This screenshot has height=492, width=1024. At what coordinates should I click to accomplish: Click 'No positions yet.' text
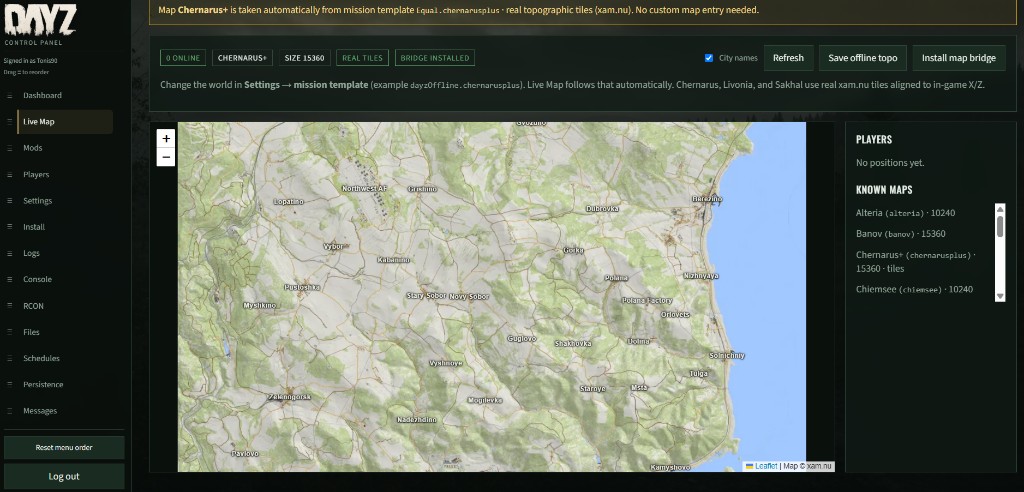point(890,163)
